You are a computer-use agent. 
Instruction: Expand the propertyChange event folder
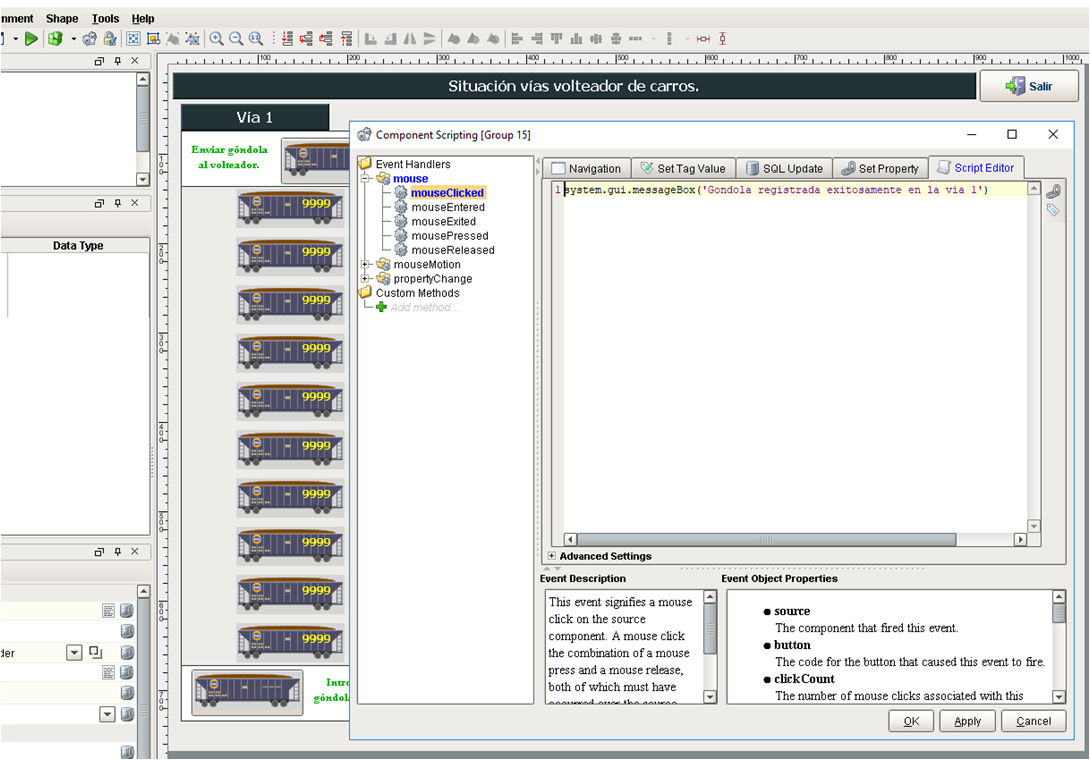[366, 279]
